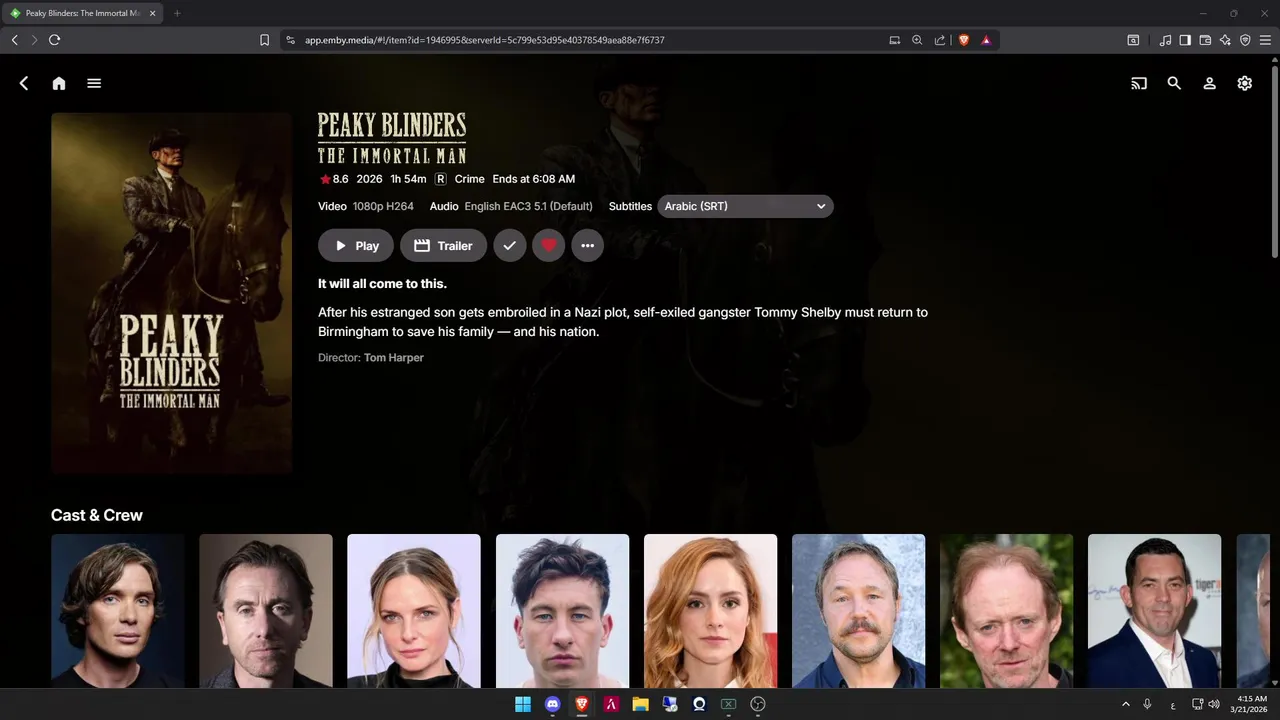Open File Explorer from the taskbar
The image size is (1280, 720).
(x=640, y=704)
